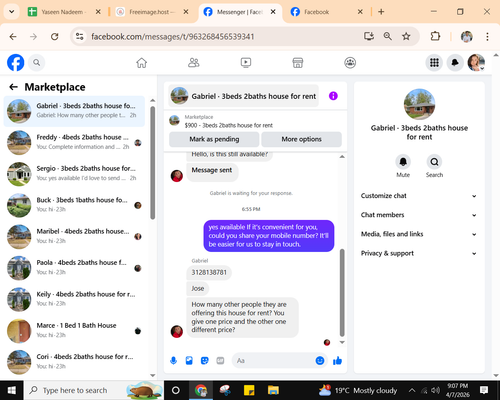Open a new browser tab
The height and width of the screenshot is (400, 500).
pyautogui.click(x=381, y=12)
